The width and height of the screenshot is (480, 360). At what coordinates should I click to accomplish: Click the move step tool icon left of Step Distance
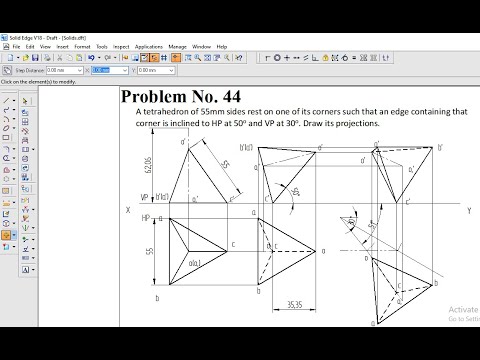(x=7, y=70)
